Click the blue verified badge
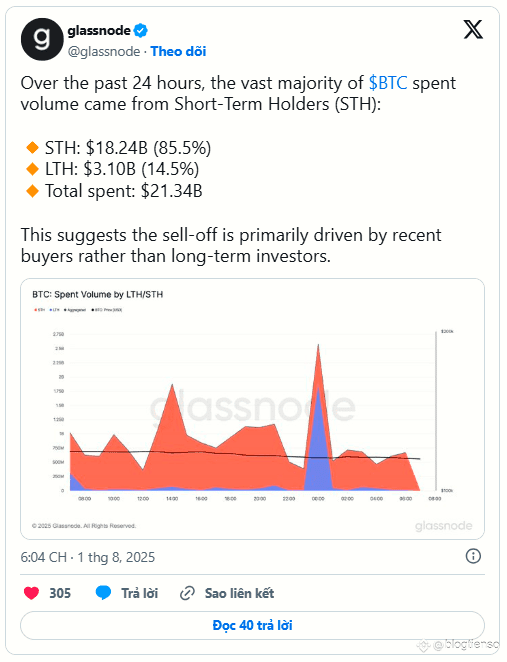507x662 pixels. tap(141, 30)
